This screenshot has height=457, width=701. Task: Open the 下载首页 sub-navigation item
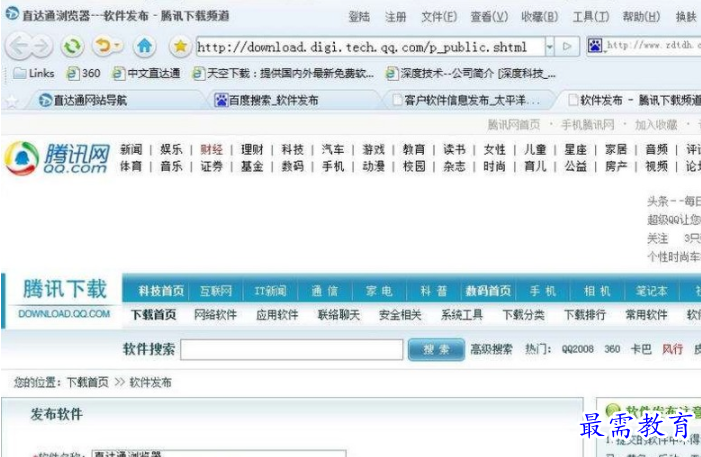(x=153, y=315)
